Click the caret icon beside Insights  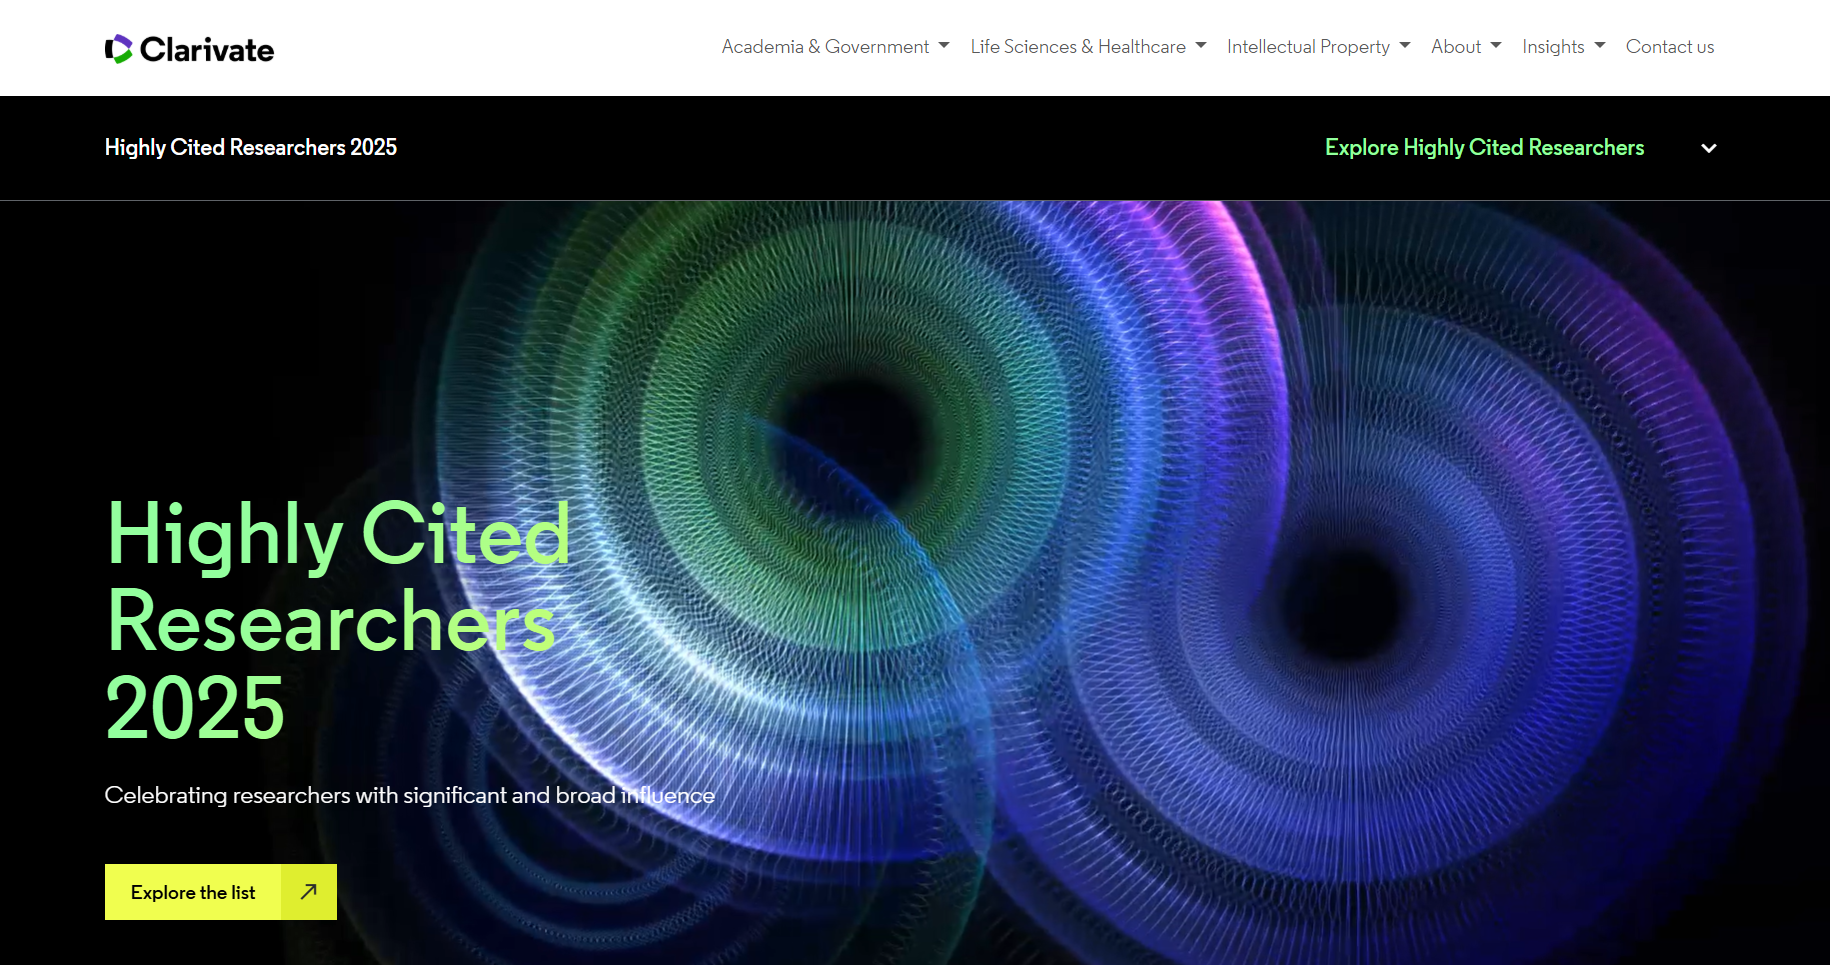[1600, 46]
